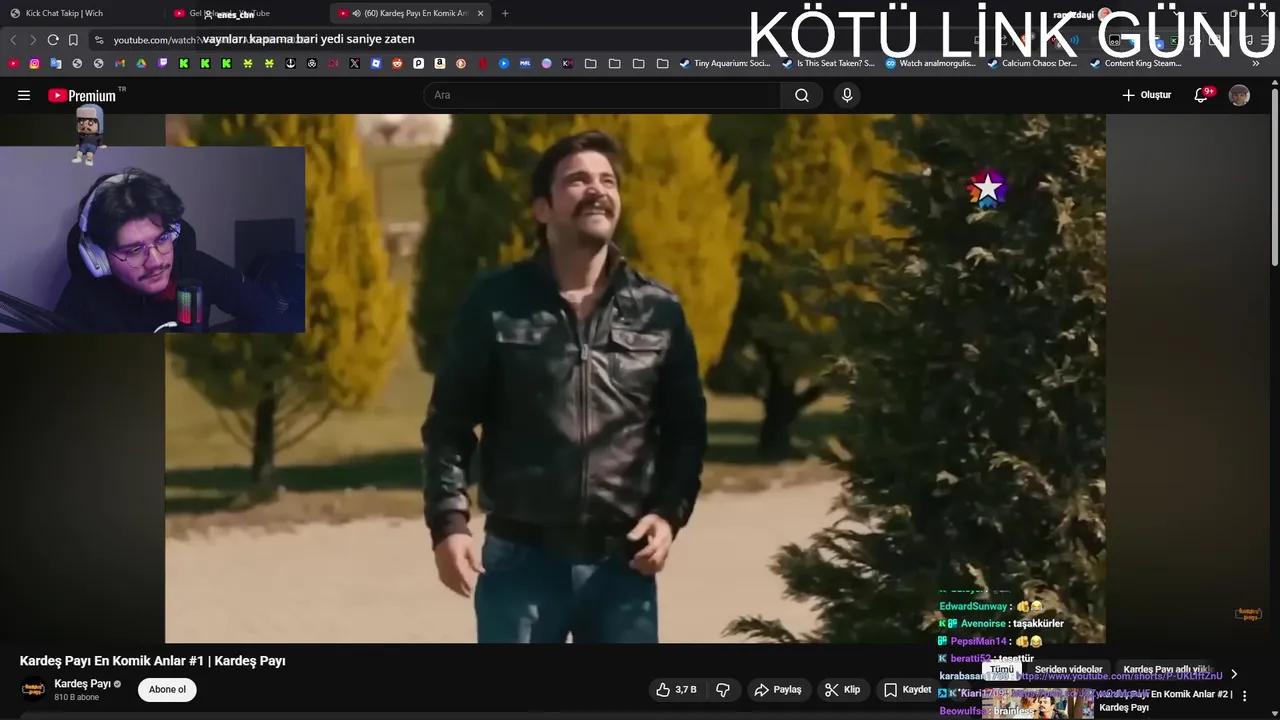The image size is (1280, 720).
Task: Show more filter chips with right chevron
Action: [1233, 674]
